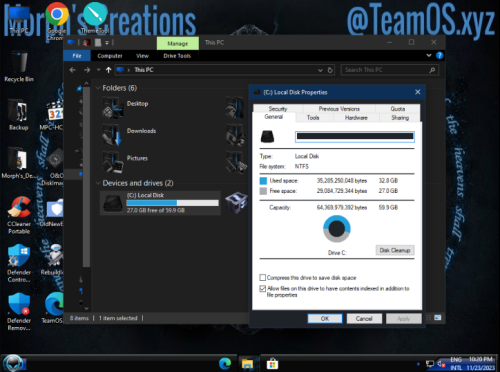Click the Back arrow in Explorer

[73, 70]
